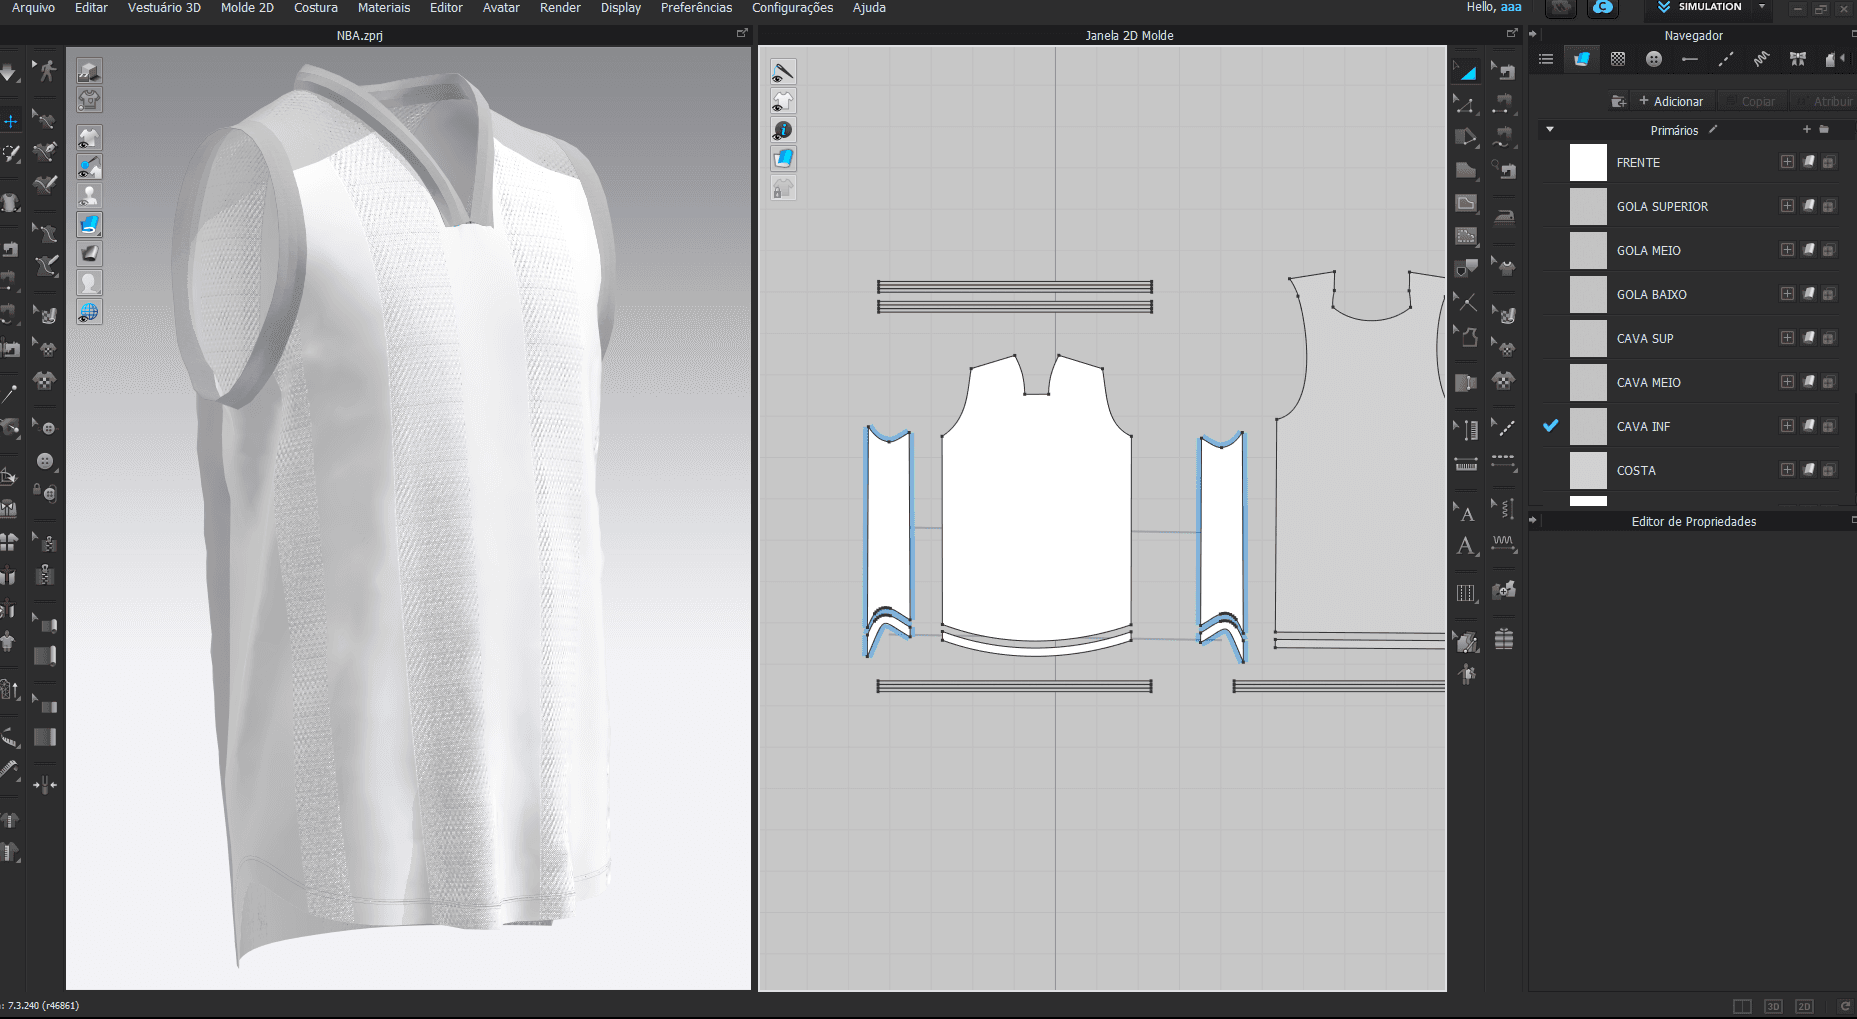Viewport: 1857px width, 1019px height.
Task: Open the Button category icon in Navegador
Action: (1654, 59)
